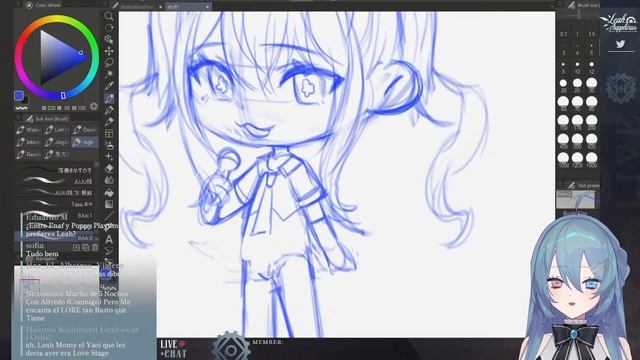Choose the Rendi sub tool

tap(29, 154)
